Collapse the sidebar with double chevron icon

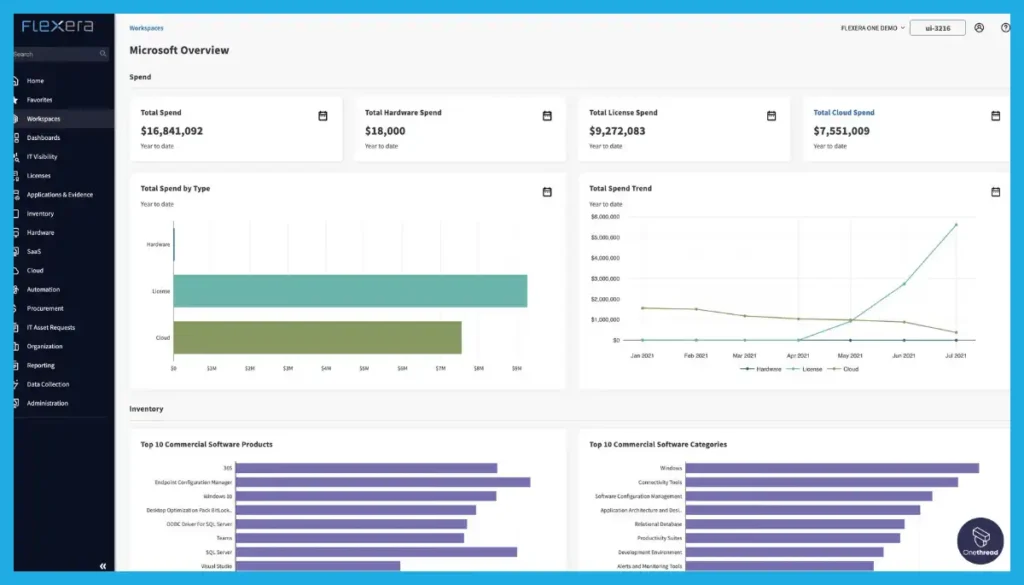pos(103,566)
